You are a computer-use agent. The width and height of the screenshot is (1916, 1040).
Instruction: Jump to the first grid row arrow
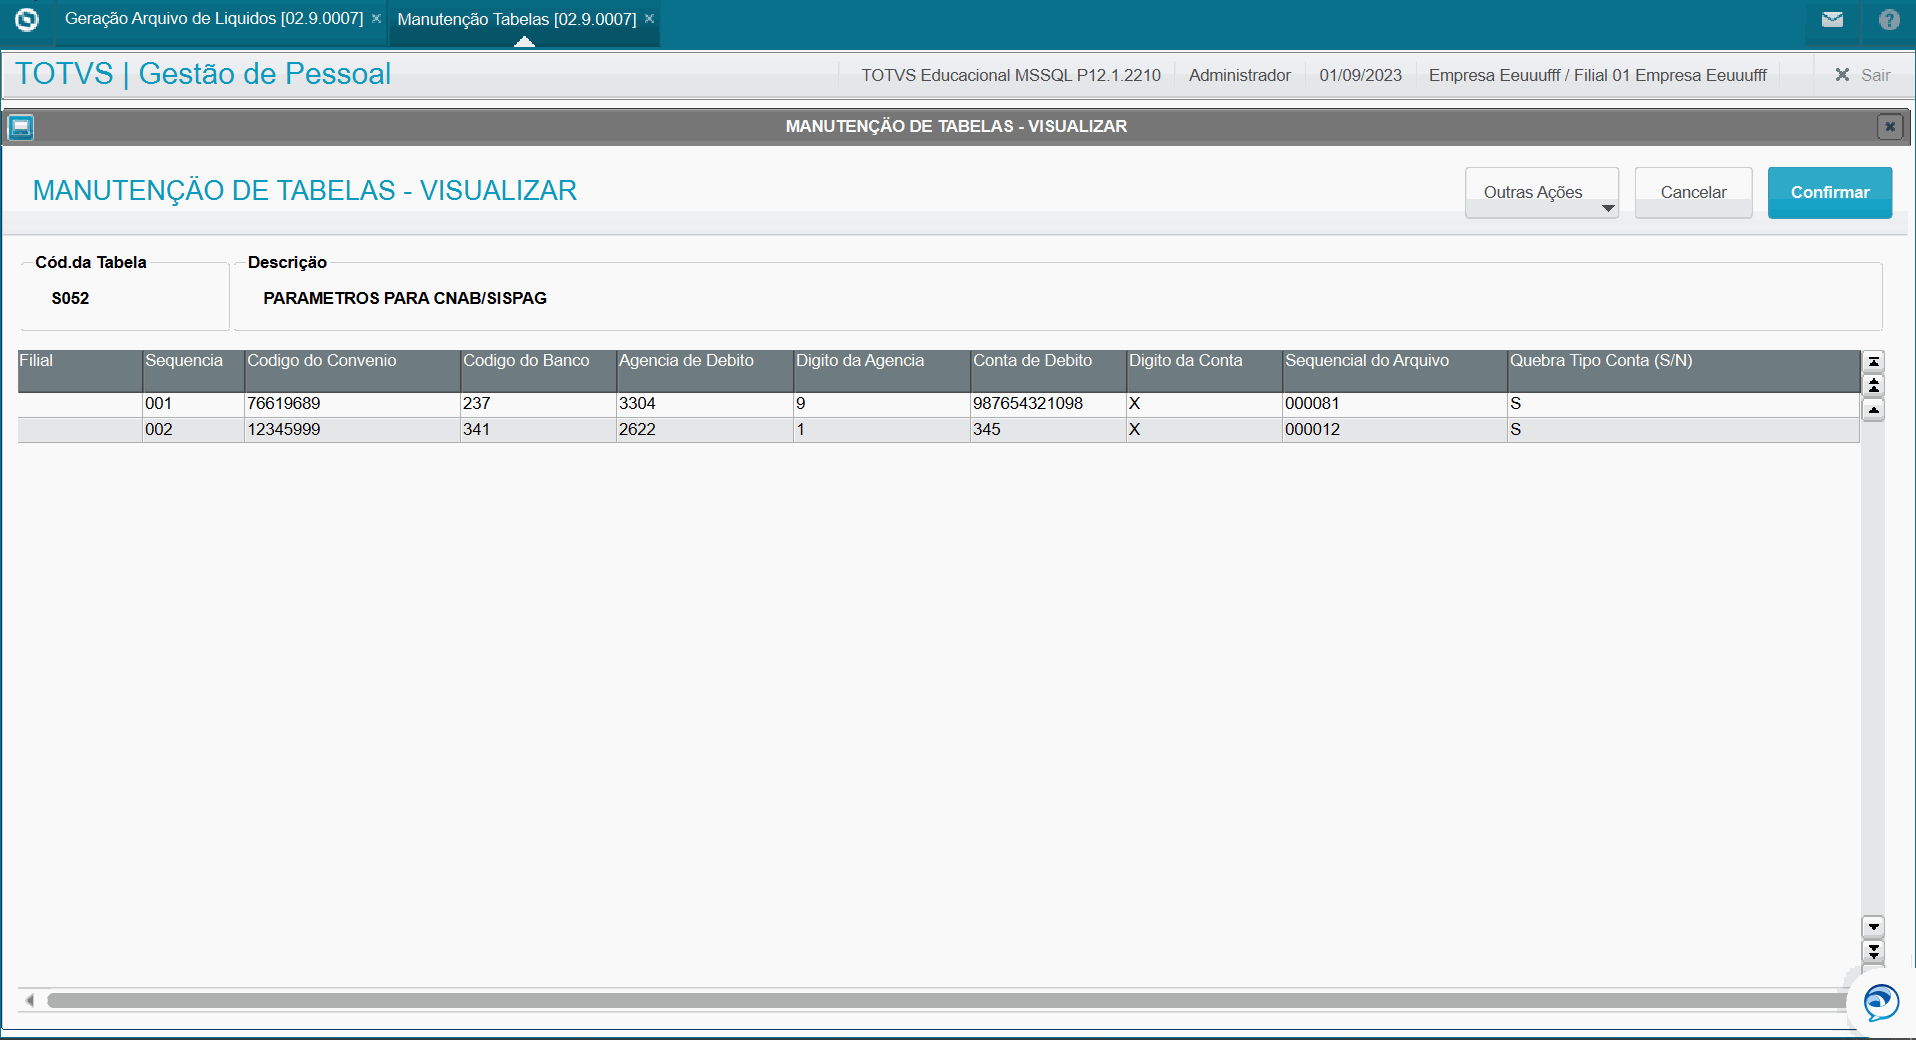[x=1873, y=362]
